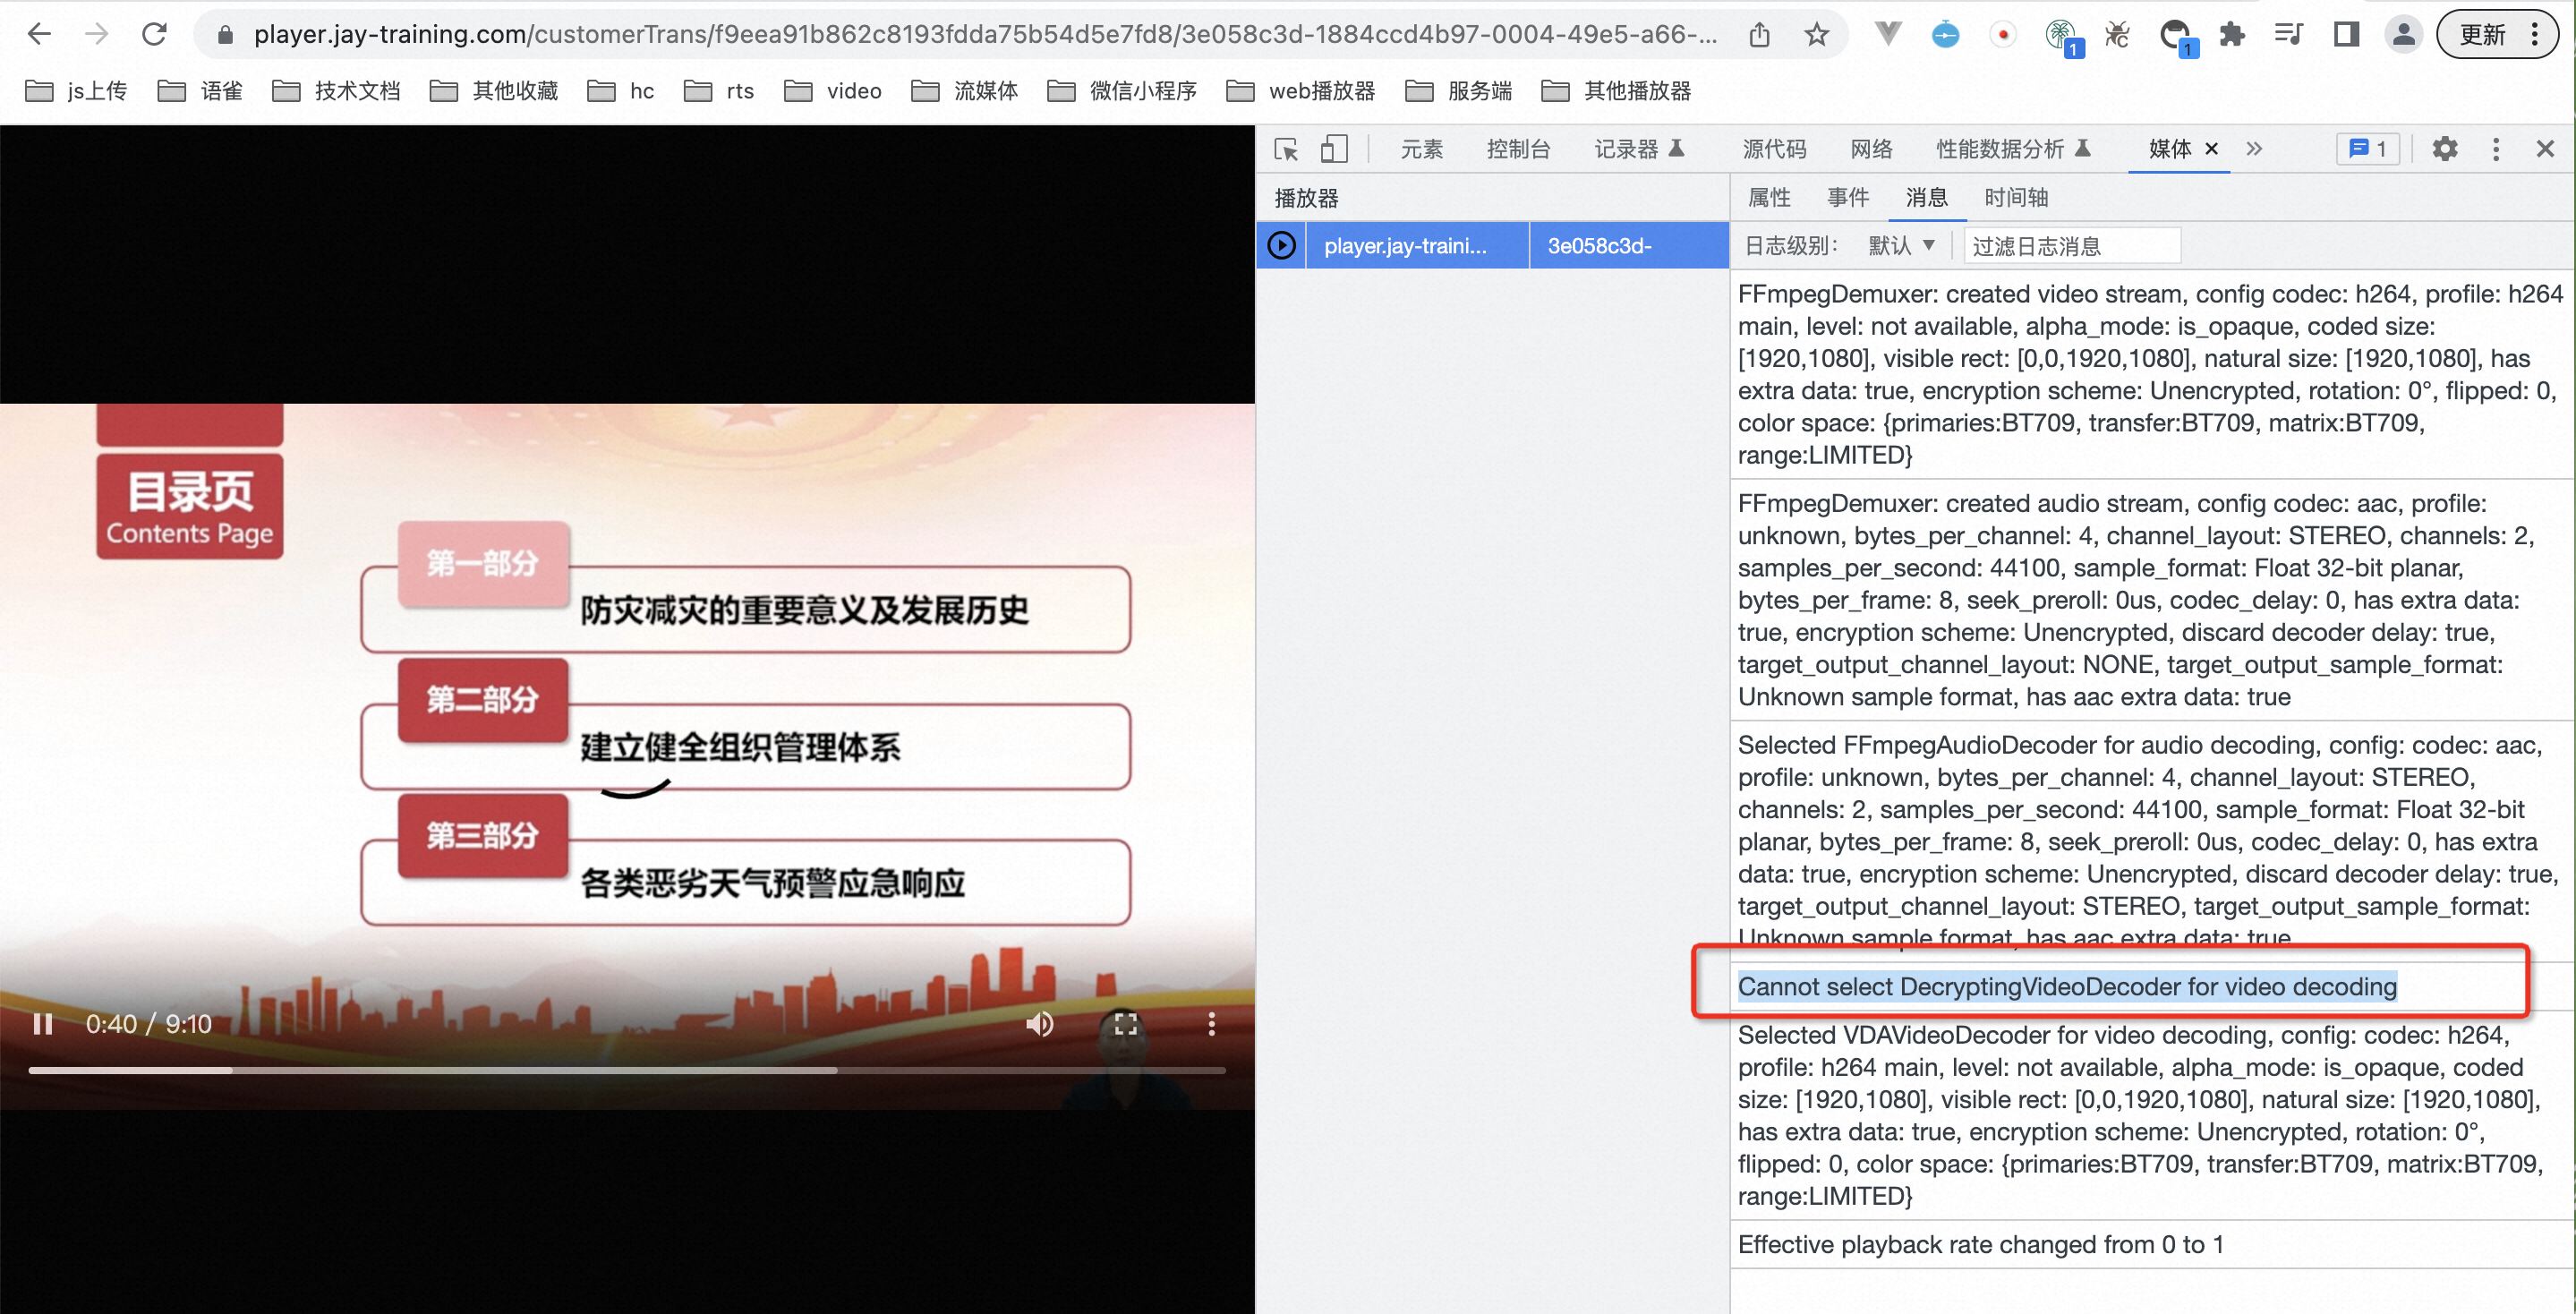
Task: Open the 其他收藏 bookmark folder
Action: click(494, 91)
